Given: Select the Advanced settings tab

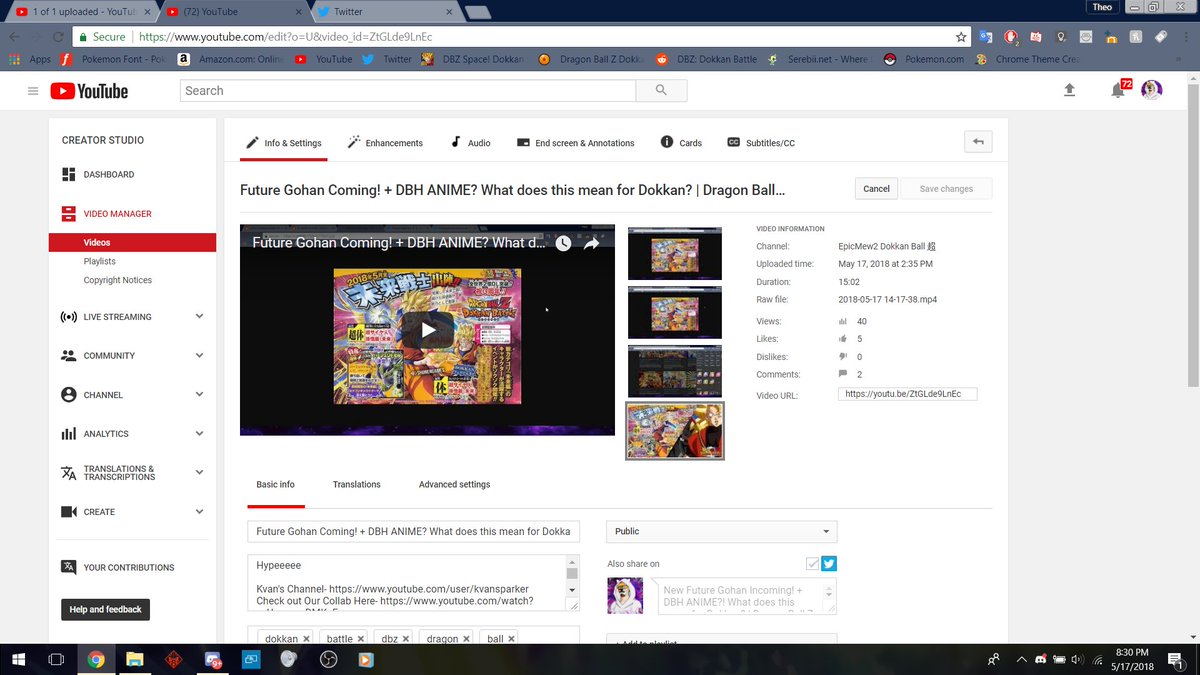Looking at the screenshot, I should click(x=454, y=485).
